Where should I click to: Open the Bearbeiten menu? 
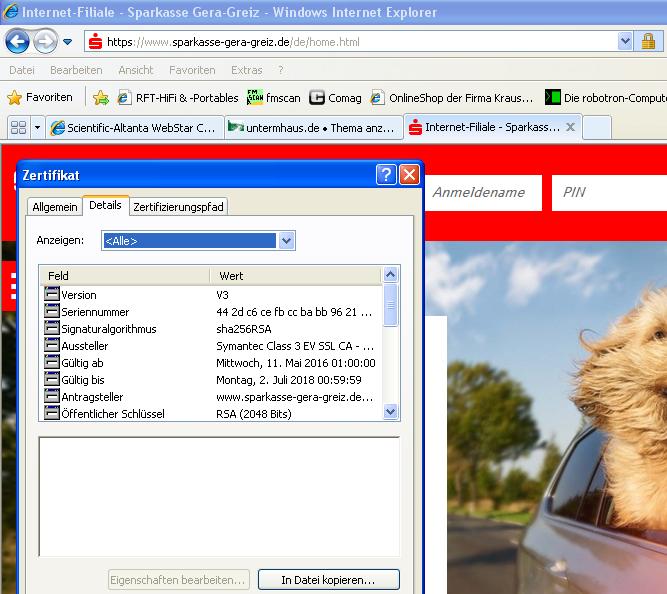click(76, 70)
